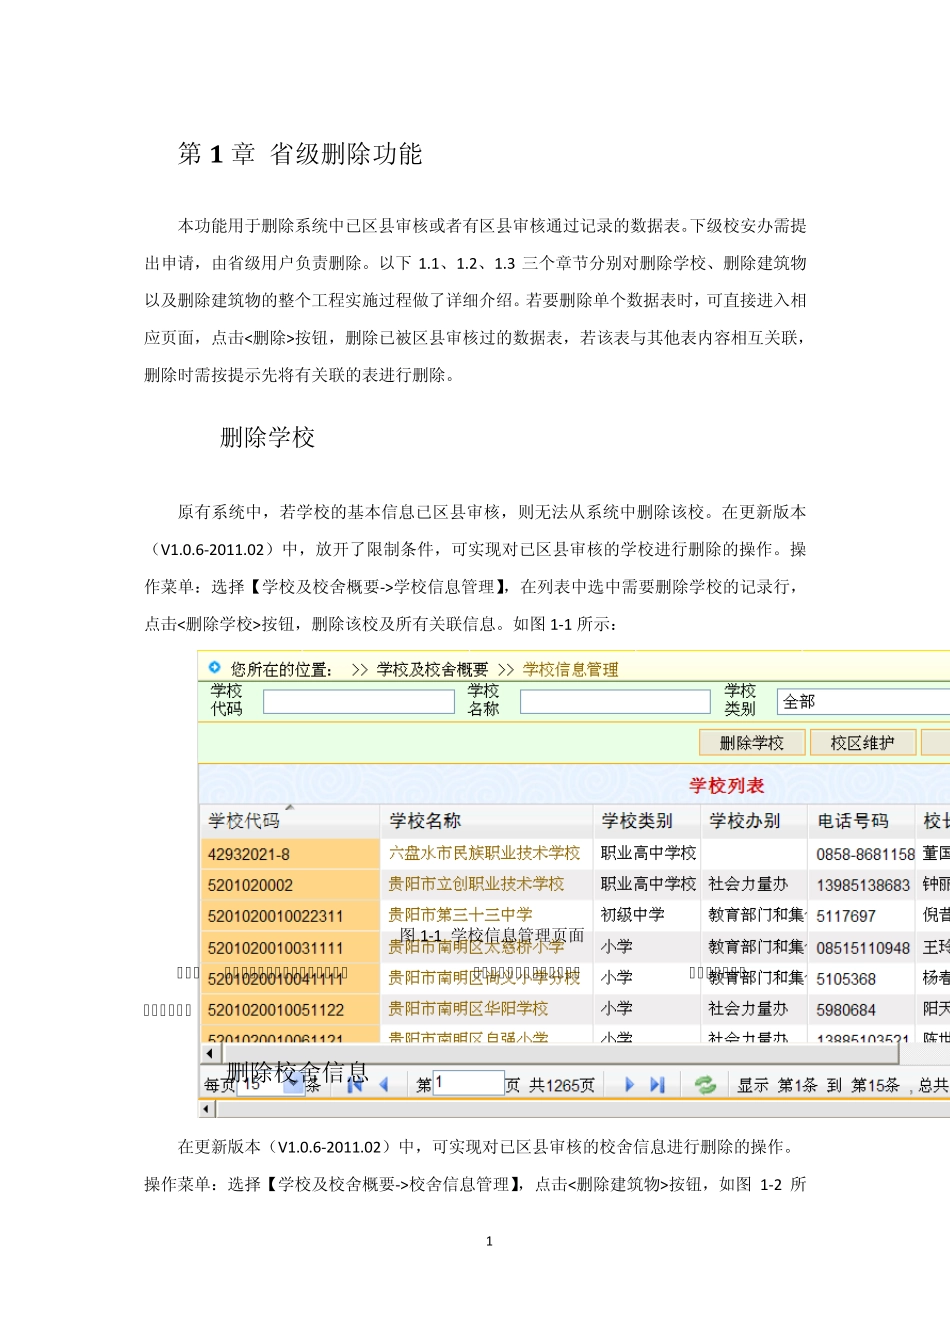950x1344 pixels.
Task: Click phone number 5105368 cell
Action: coord(846,979)
